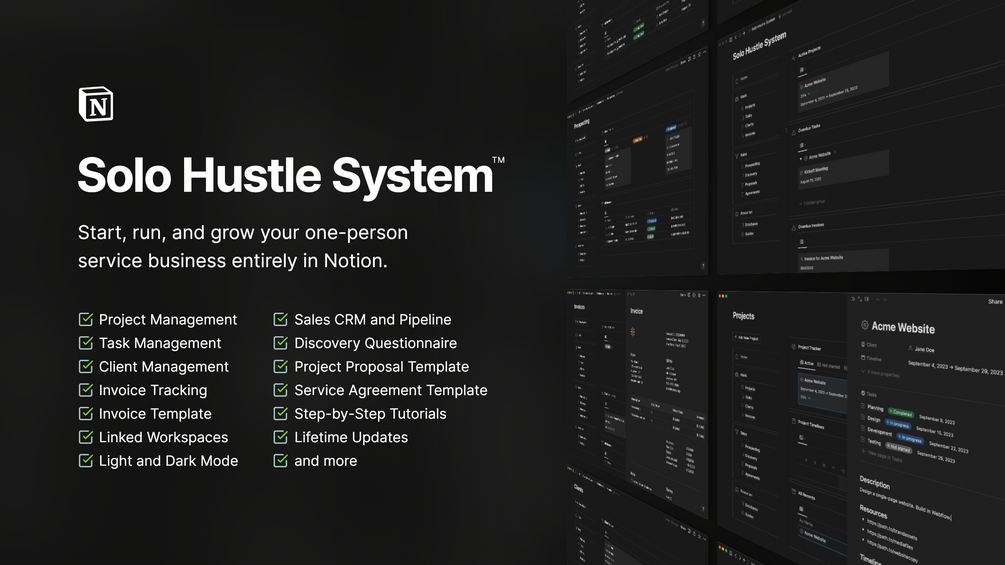Click the Notion logo icon
This screenshot has height=565, width=1005.
(x=96, y=104)
